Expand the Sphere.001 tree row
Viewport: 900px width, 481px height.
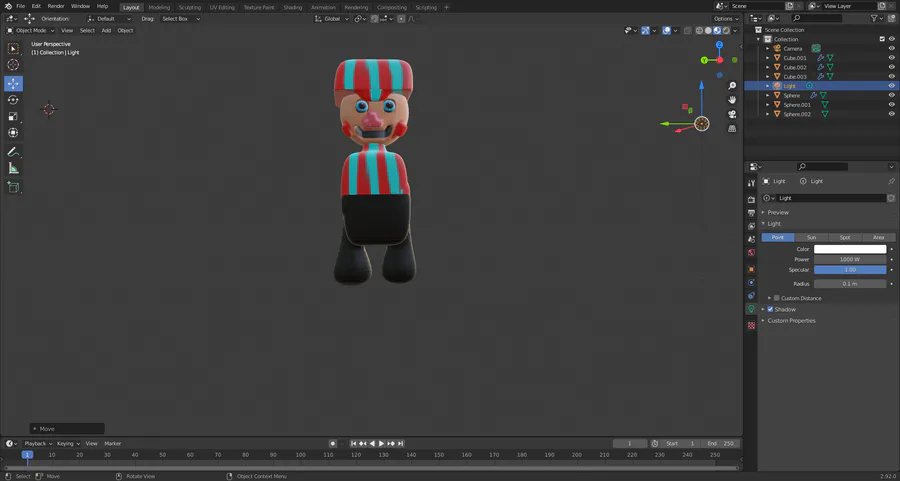click(768, 105)
